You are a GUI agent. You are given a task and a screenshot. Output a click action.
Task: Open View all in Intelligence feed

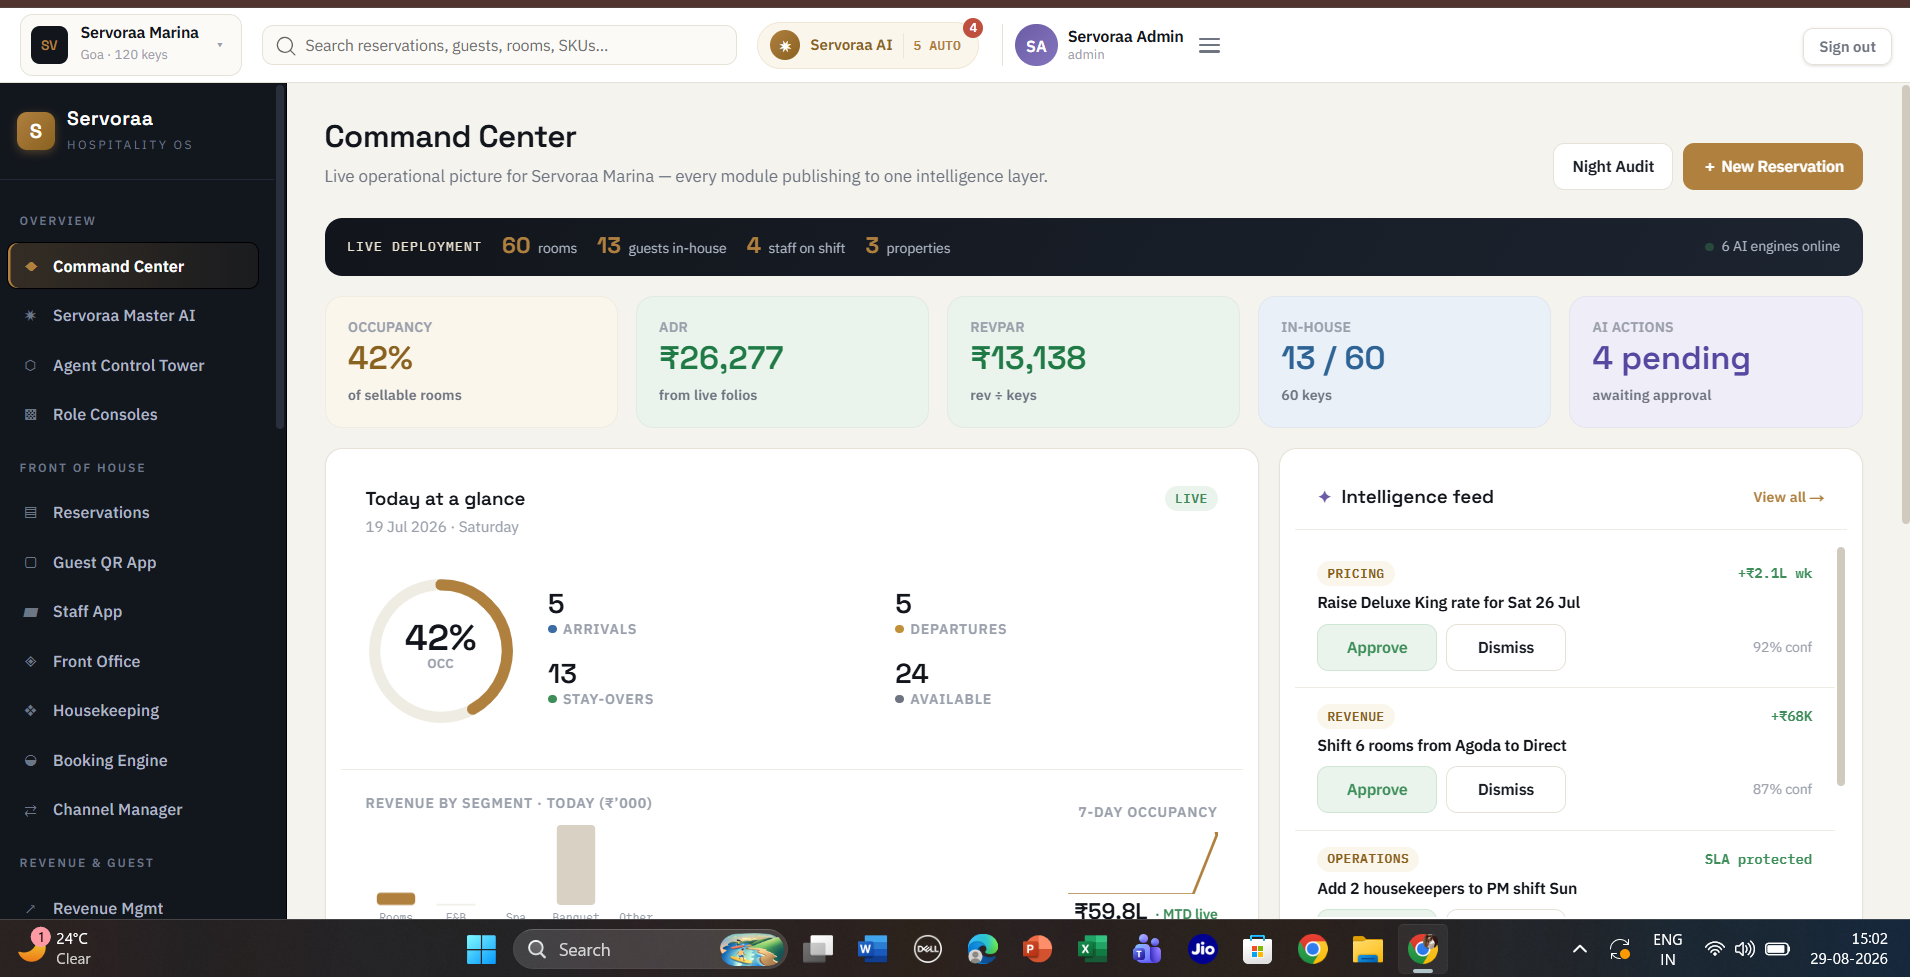click(1788, 497)
